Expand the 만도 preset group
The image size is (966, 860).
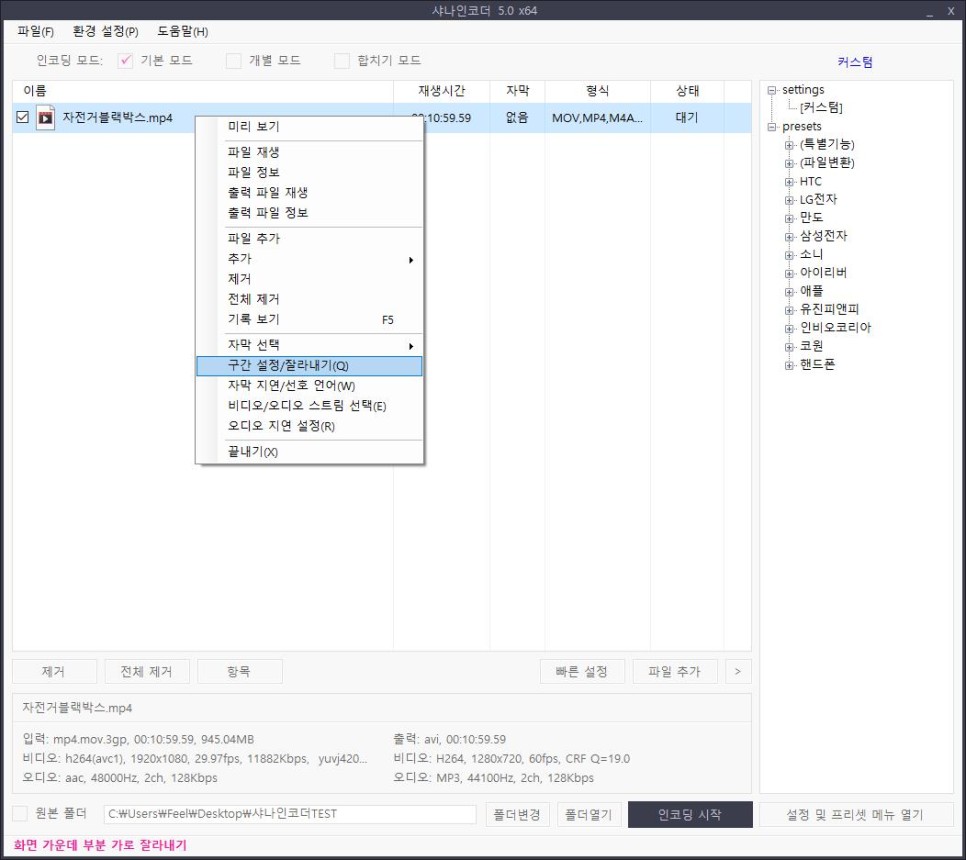coord(789,218)
